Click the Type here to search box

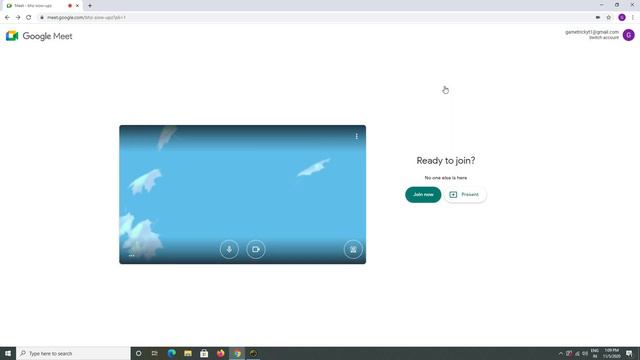(73, 353)
